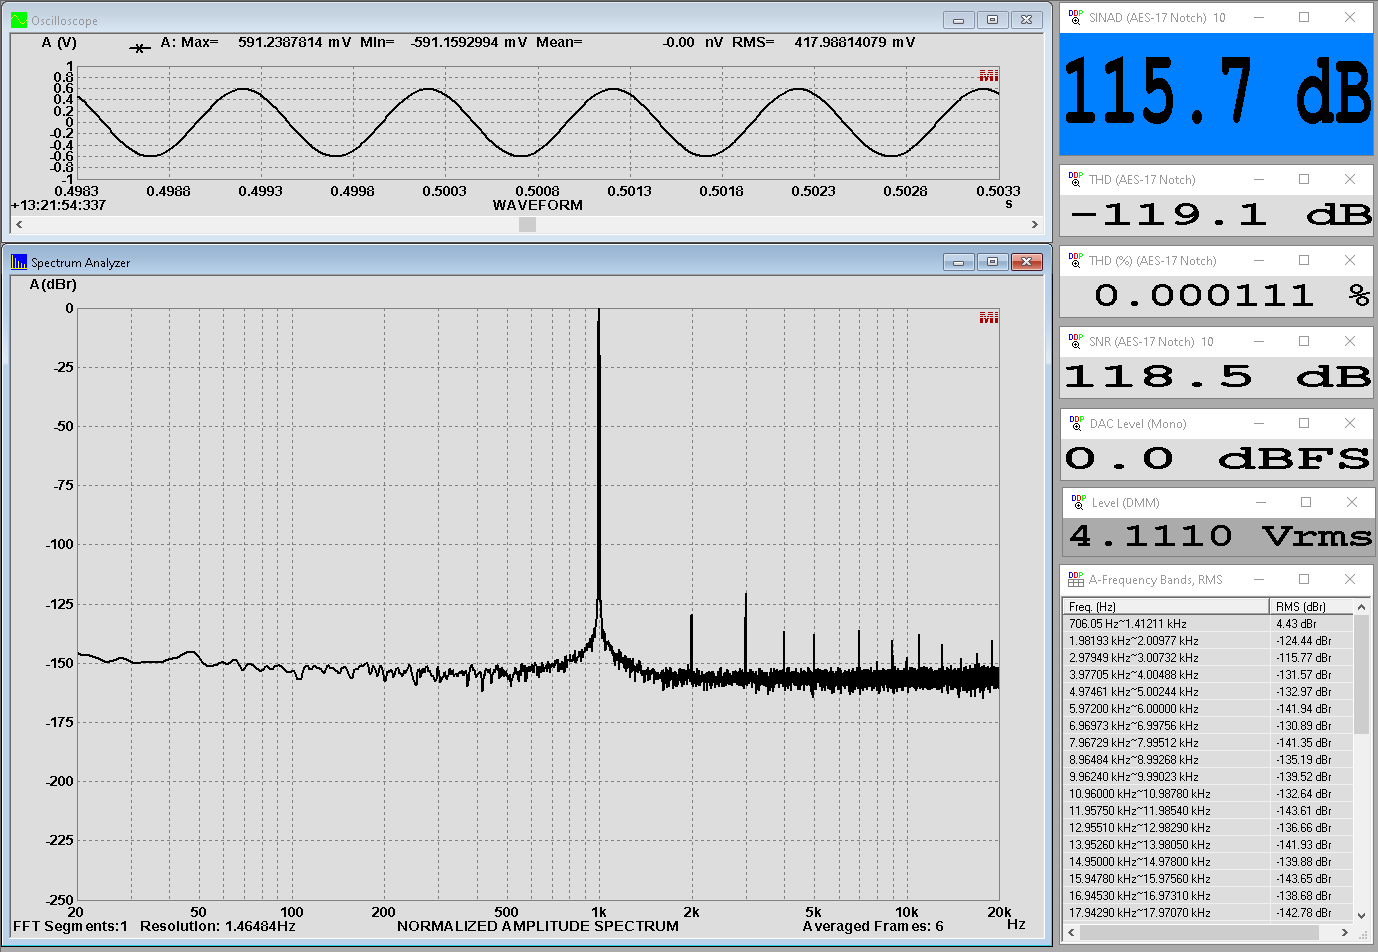Minimize the Oscilloscope window
Screen dimensions: 1378x952
click(x=959, y=20)
